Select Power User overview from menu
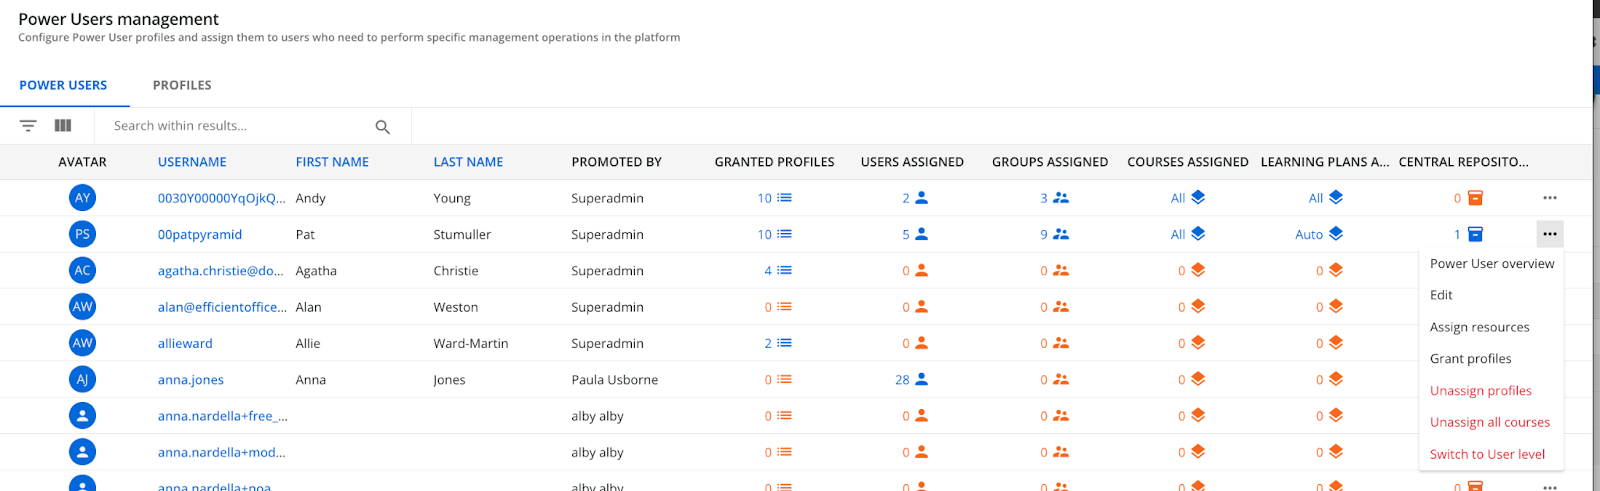The image size is (1600, 491). (1491, 264)
